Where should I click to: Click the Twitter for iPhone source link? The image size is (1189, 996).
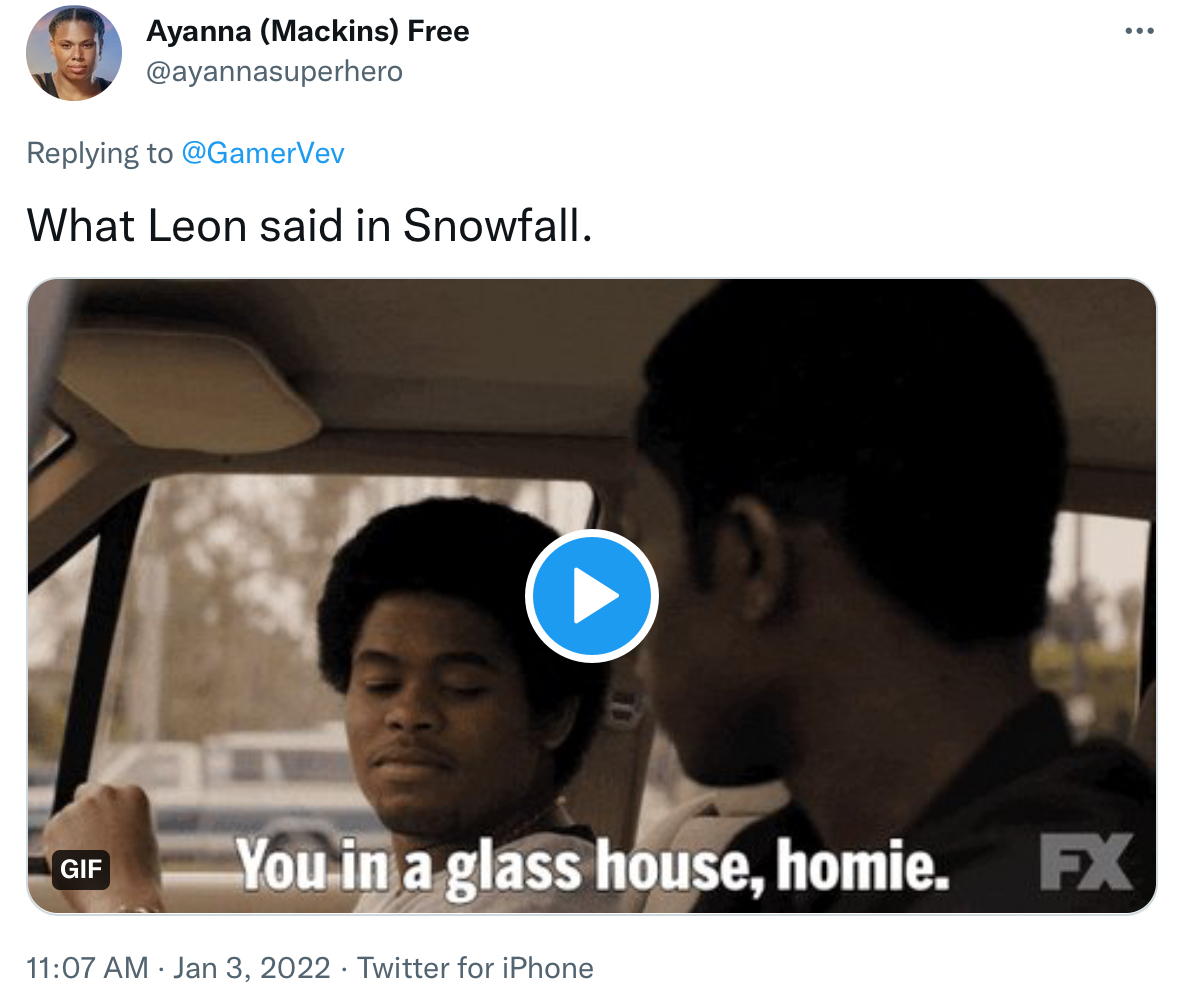(x=475, y=968)
